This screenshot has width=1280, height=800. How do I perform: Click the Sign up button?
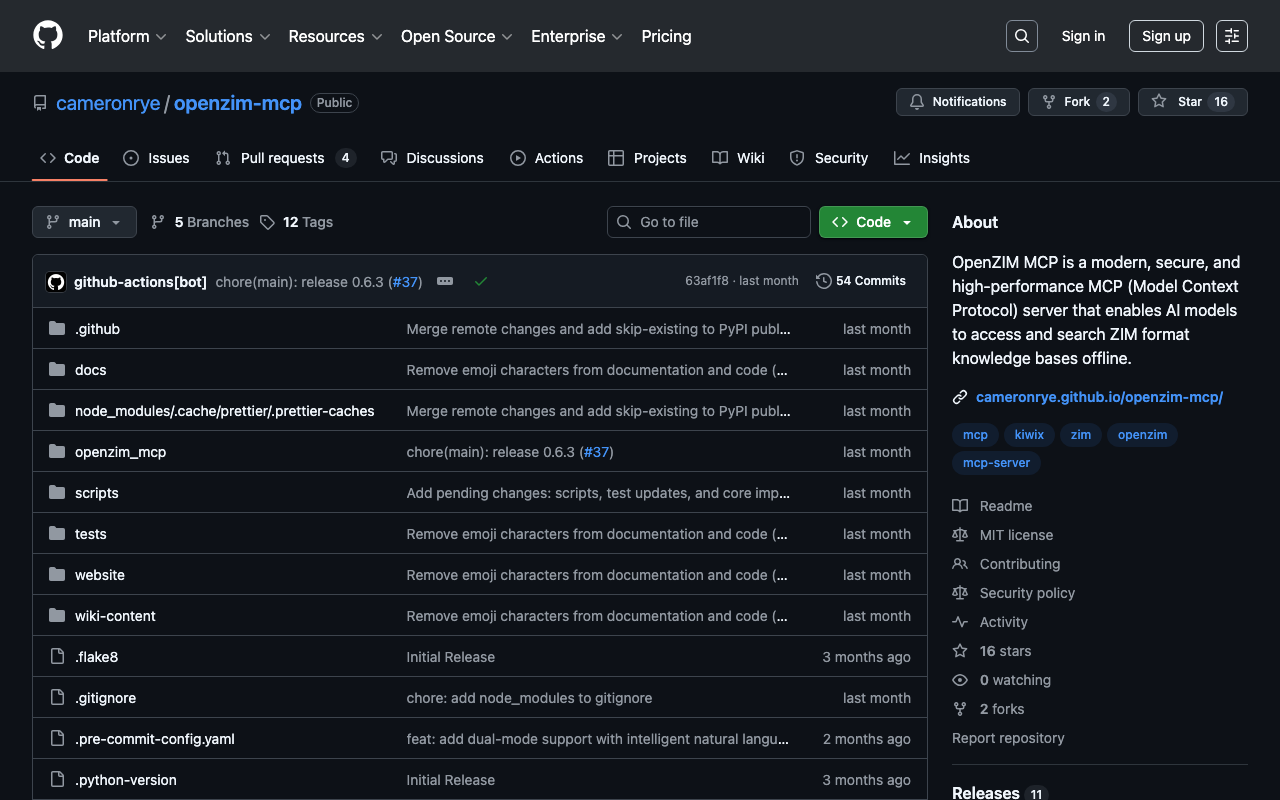[1165, 36]
